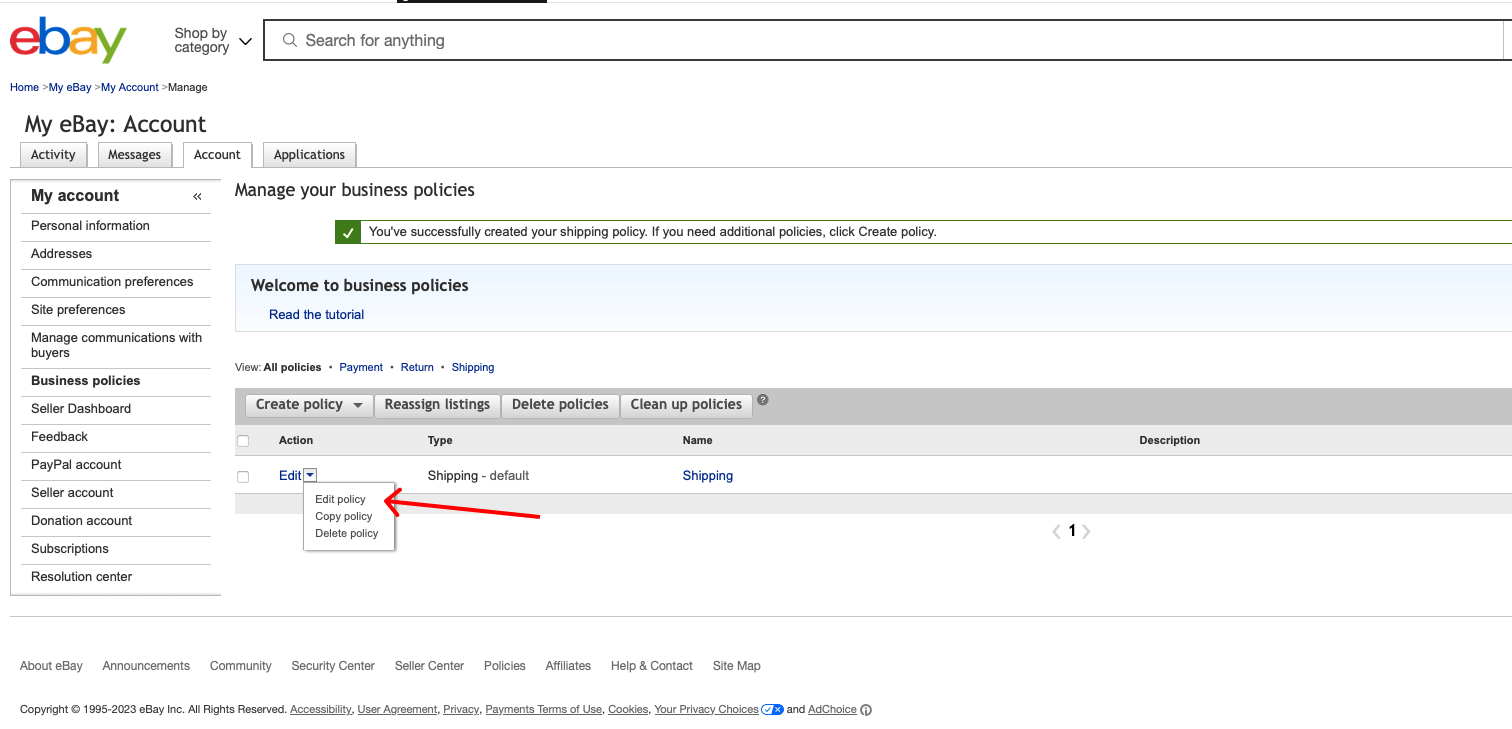Go to next page with right pagination arrow
Viewport: 1512px width, 729px height.
1087,531
